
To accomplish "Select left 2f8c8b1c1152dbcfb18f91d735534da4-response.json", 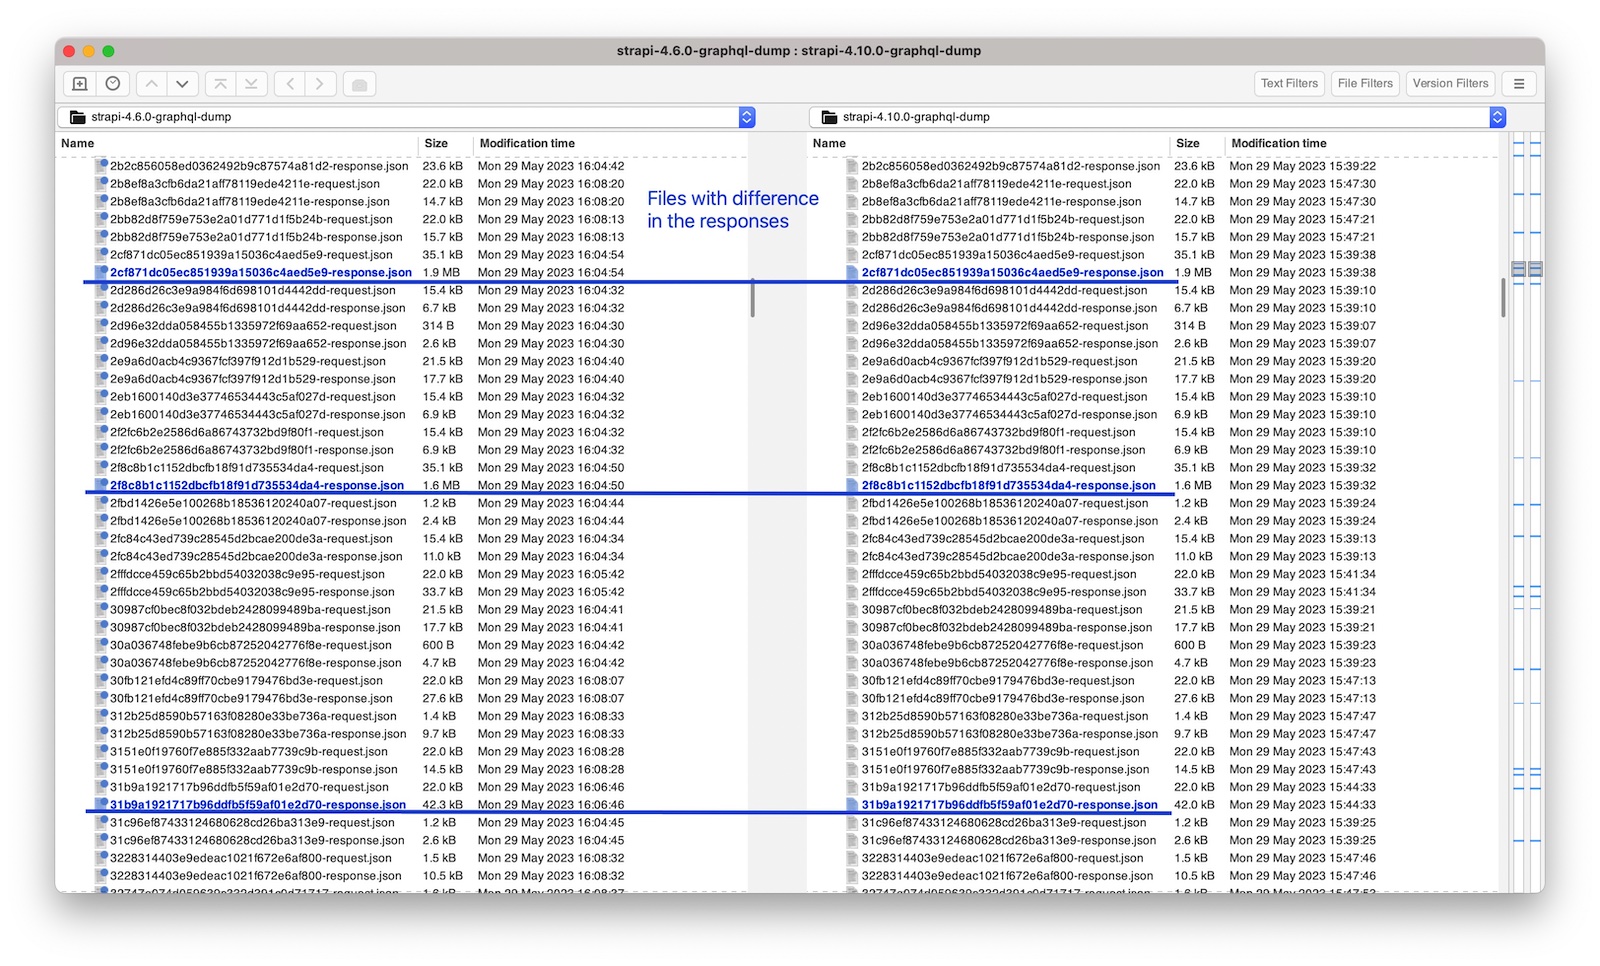I will pyautogui.click(x=257, y=485).
